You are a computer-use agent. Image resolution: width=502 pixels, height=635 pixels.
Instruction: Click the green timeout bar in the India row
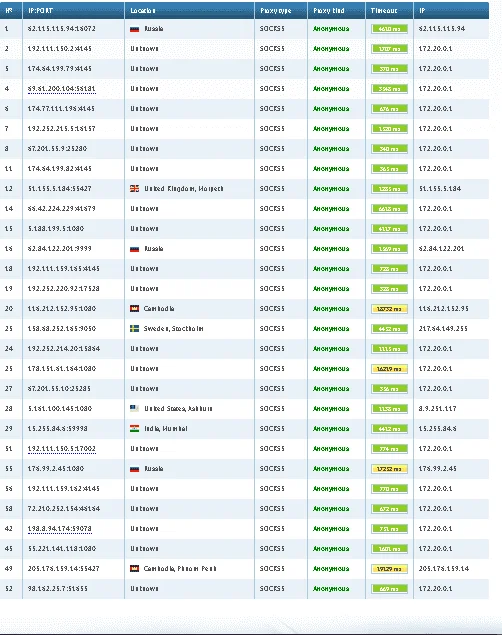click(389, 428)
